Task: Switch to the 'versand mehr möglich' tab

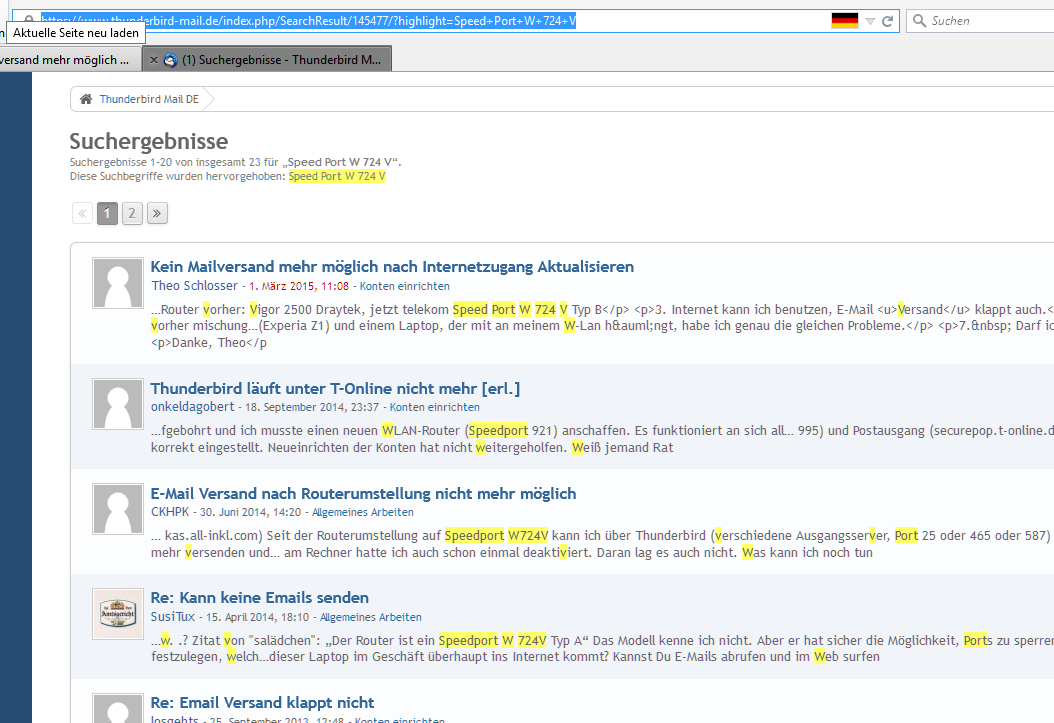Action: [65, 60]
